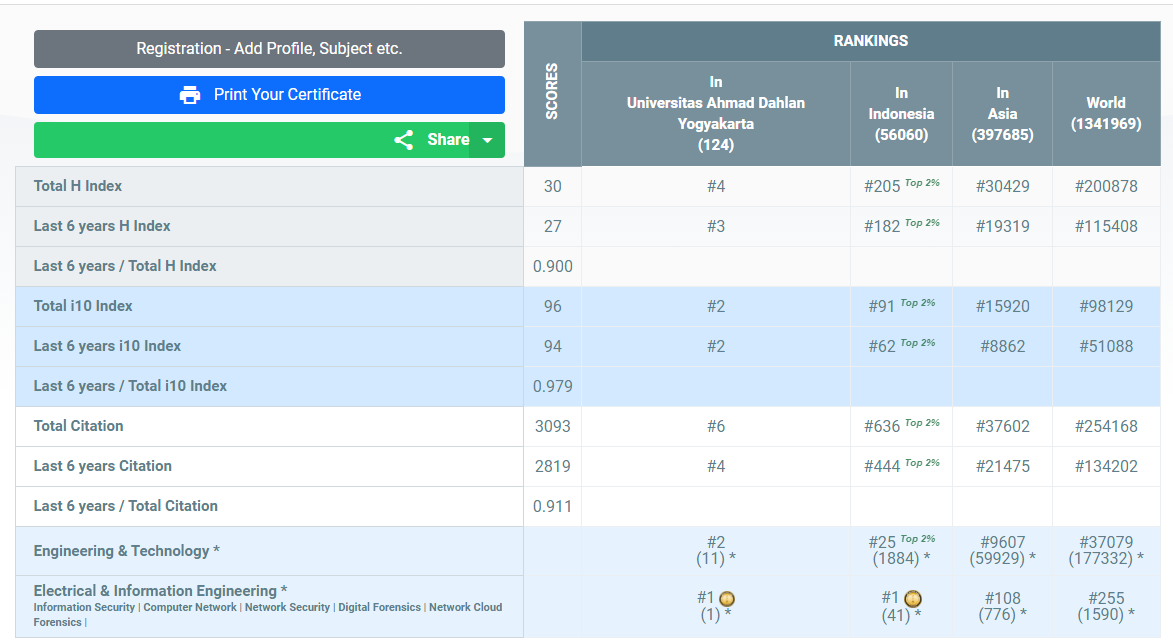
Task: Select the World ranking column header
Action: point(1105,113)
